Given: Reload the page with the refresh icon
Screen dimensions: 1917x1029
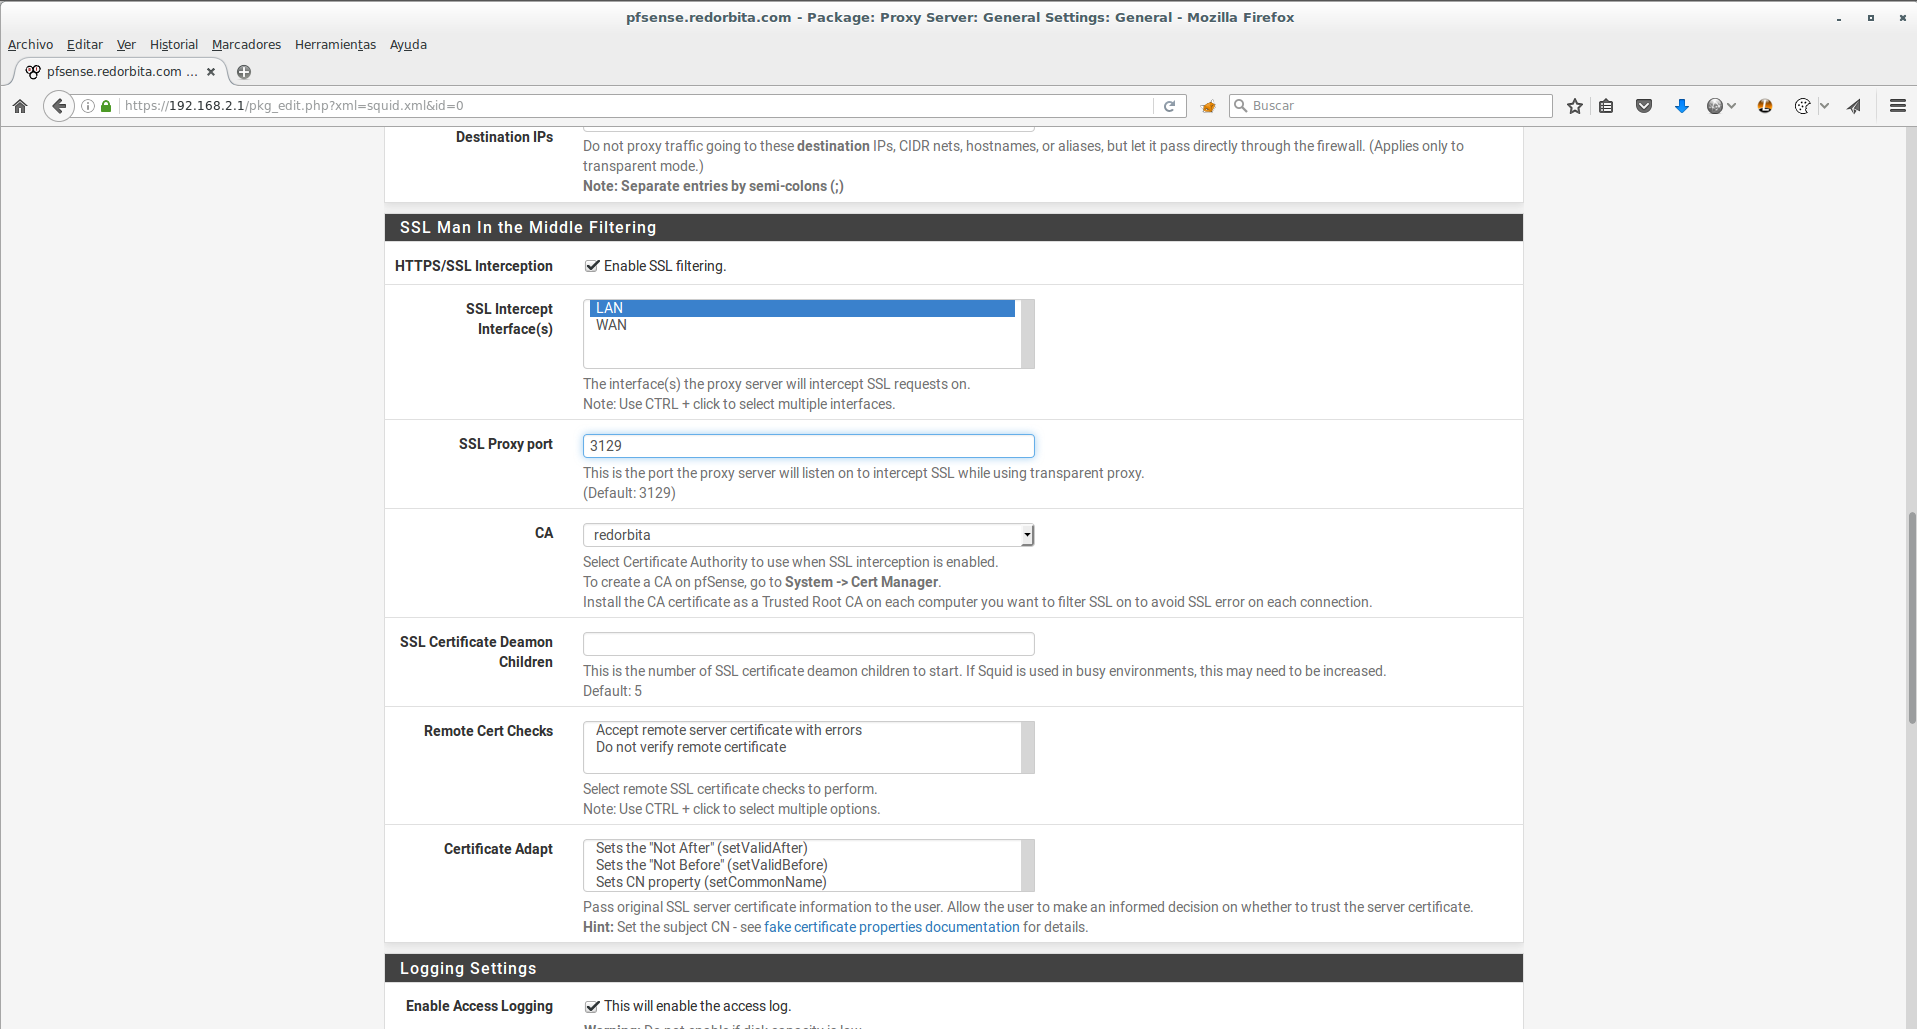Looking at the screenshot, I should click(x=1169, y=106).
